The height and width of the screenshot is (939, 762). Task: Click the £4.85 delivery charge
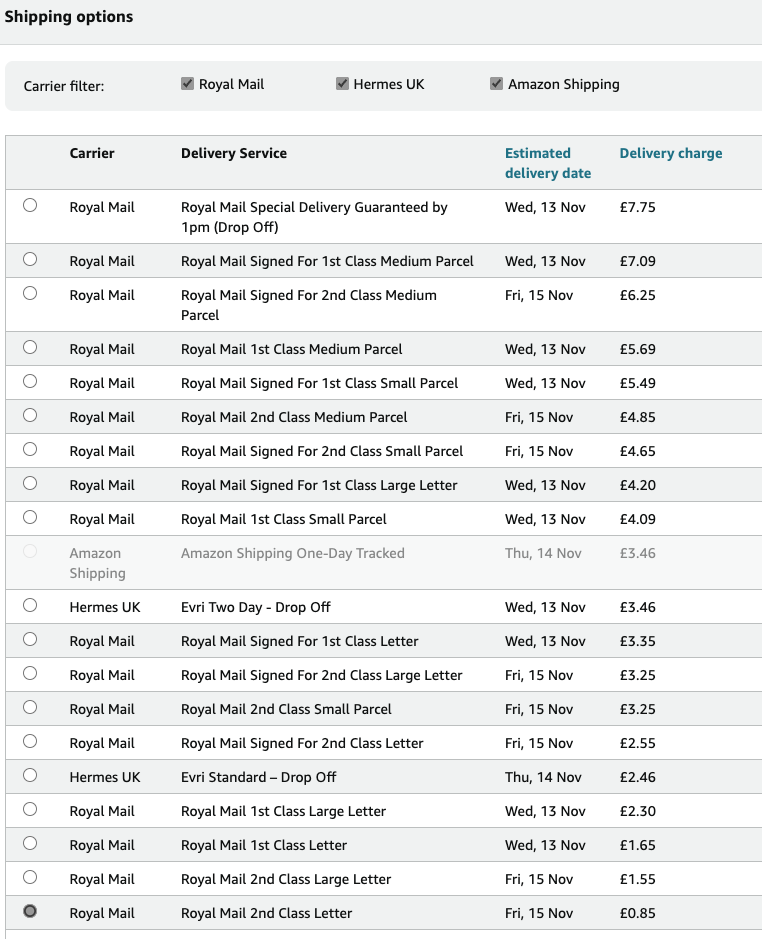click(x=637, y=417)
